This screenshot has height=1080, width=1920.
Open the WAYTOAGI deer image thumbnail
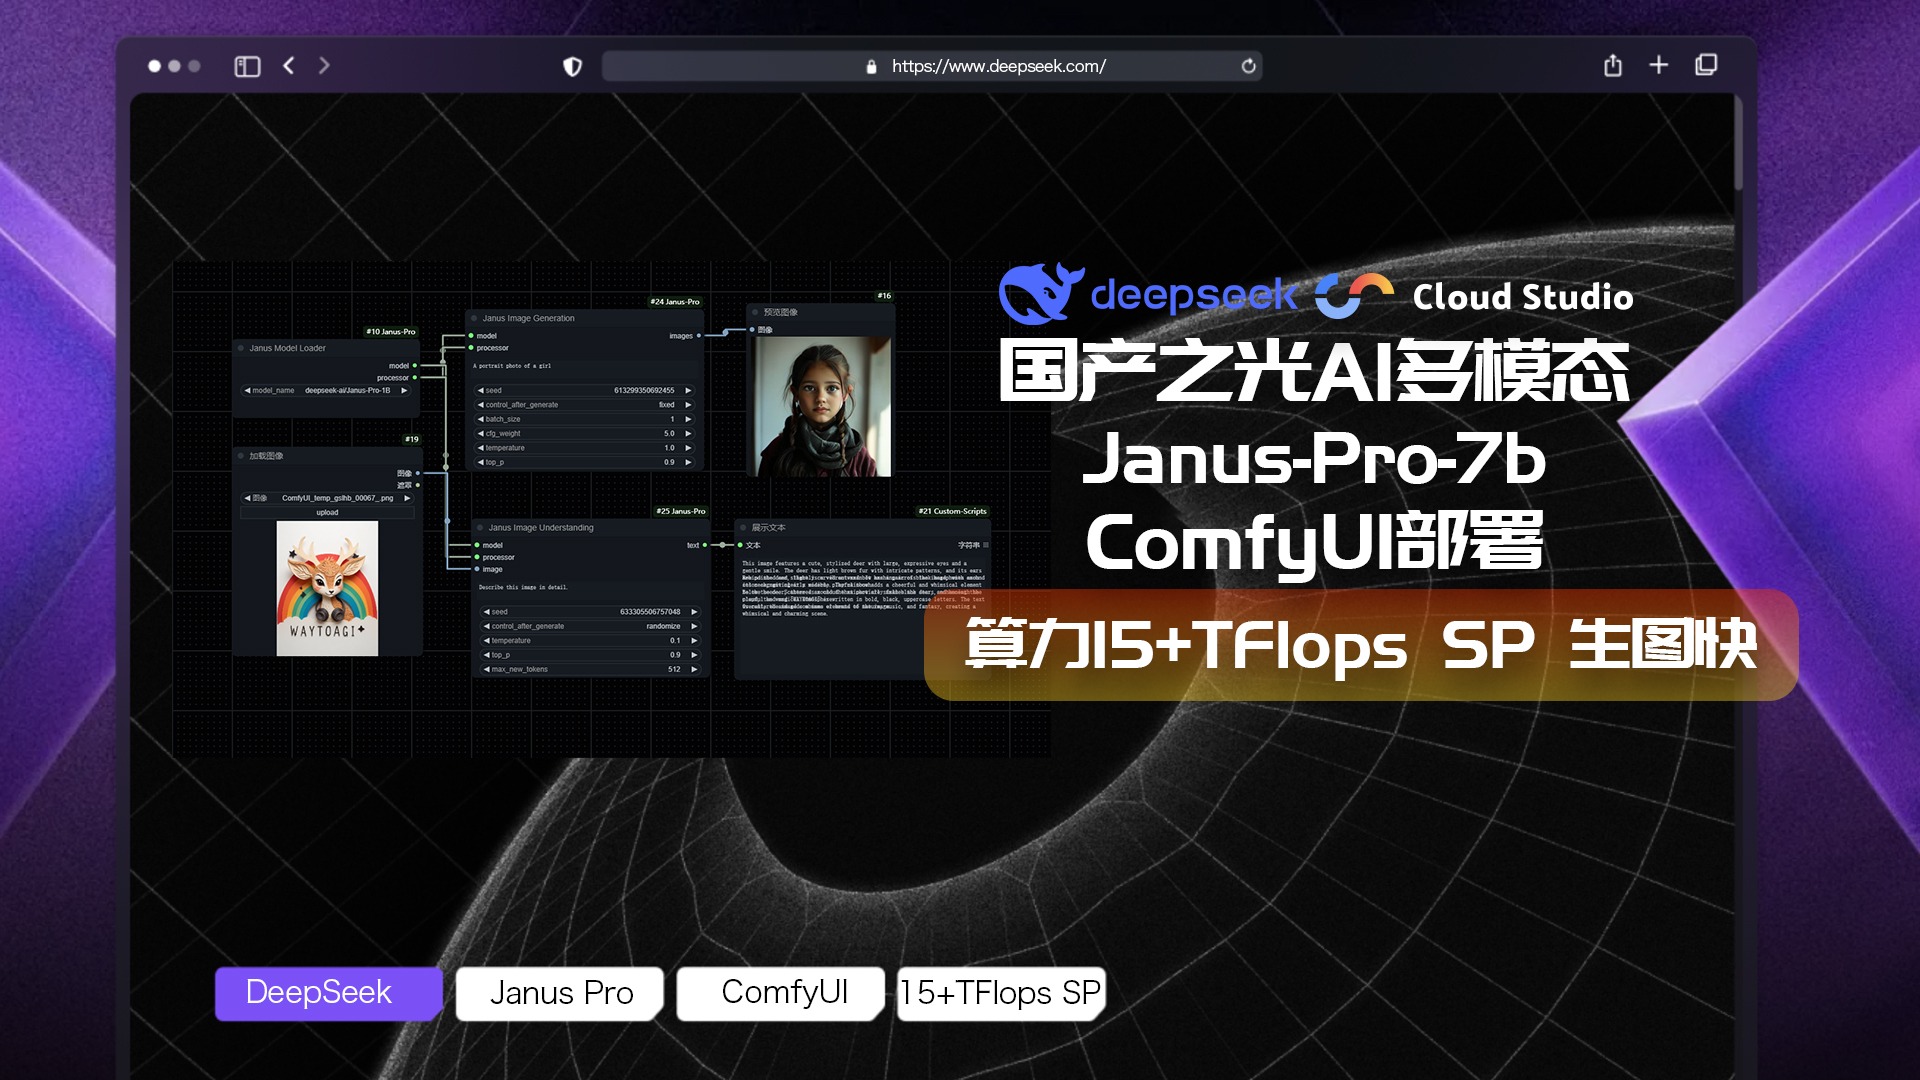coord(327,588)
